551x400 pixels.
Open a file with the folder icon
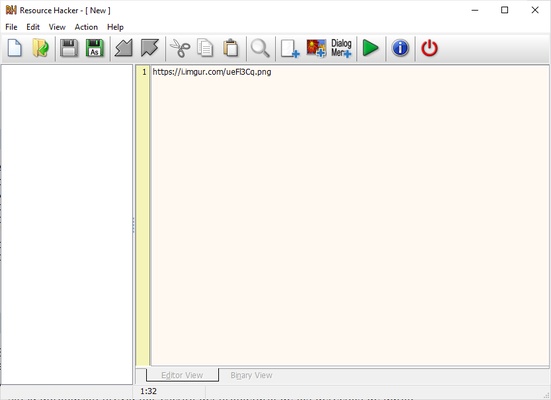pyautogui.click(x=41, y=48)
